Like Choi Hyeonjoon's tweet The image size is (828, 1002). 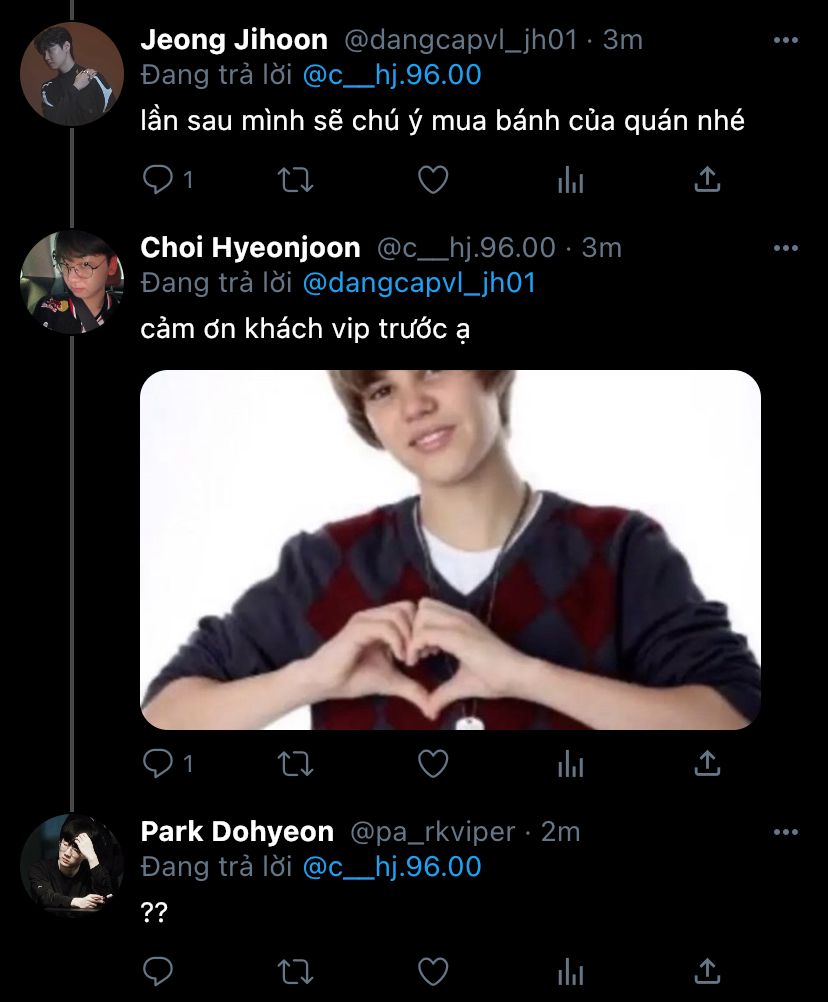click(x=432, y=765)
